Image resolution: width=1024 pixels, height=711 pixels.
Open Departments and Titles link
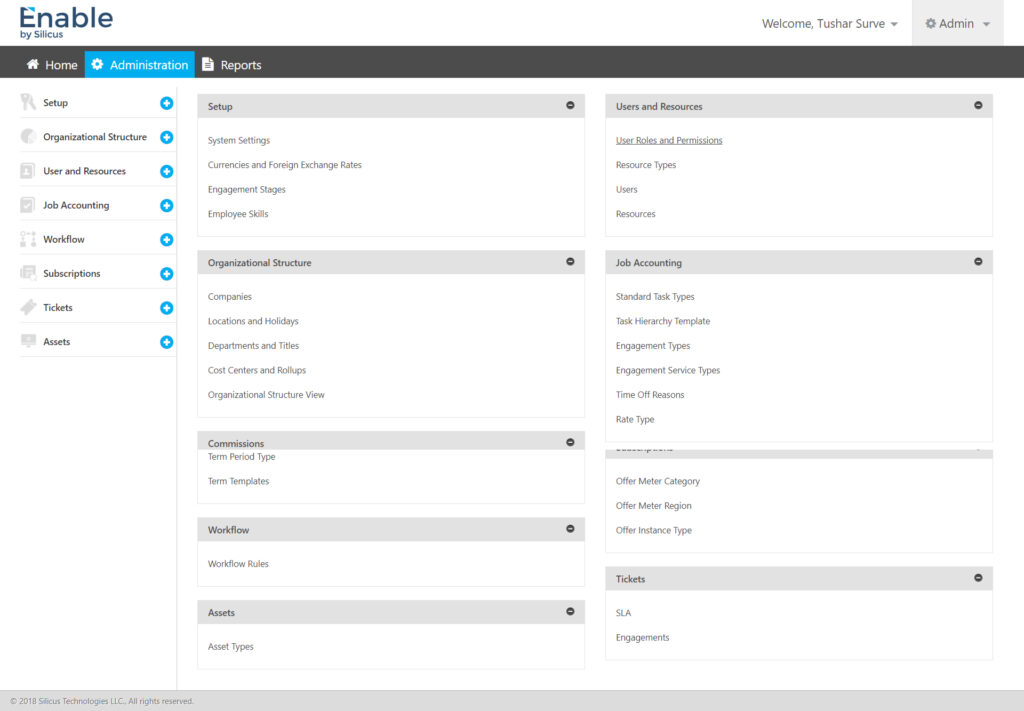(x=253, y=346)
